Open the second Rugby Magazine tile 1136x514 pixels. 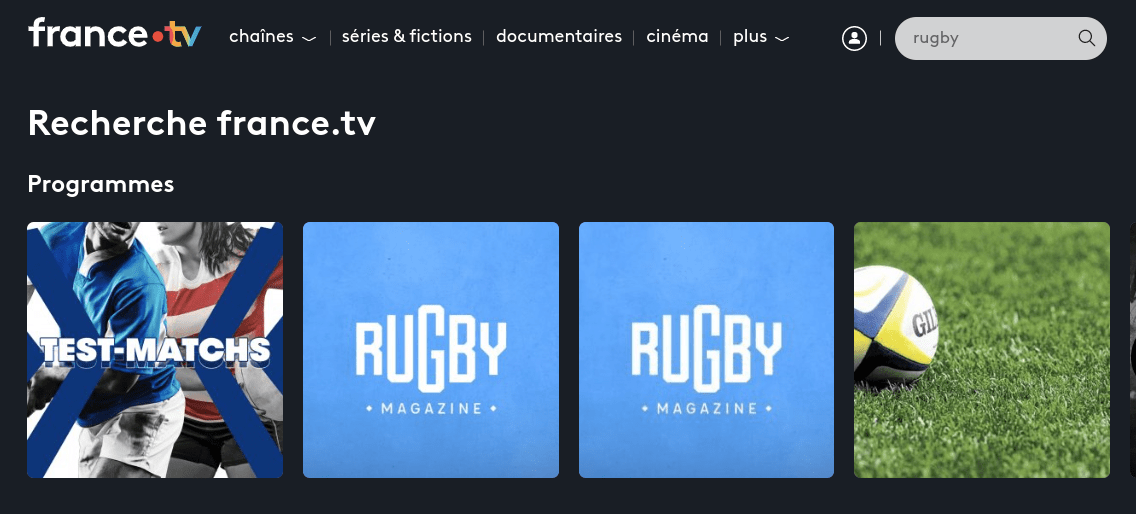point(706,350)
